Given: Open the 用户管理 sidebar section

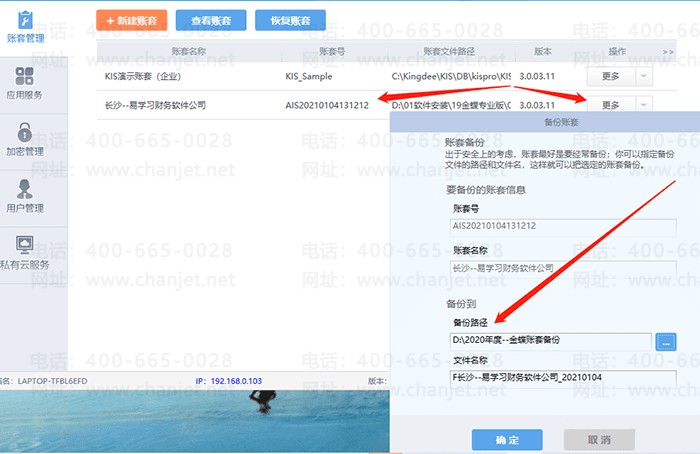Looking at the screenshot, I should (x=24, y=195).
